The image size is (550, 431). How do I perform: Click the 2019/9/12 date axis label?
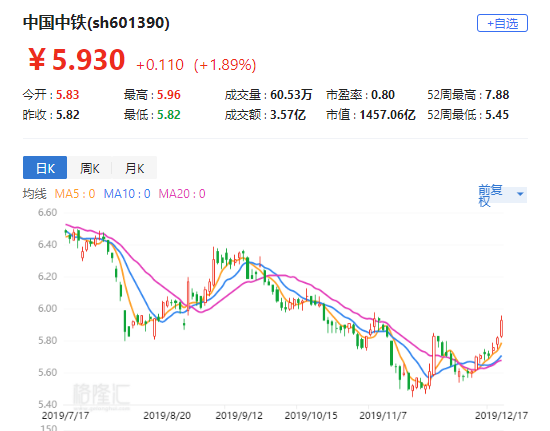[x=239, y=416]
